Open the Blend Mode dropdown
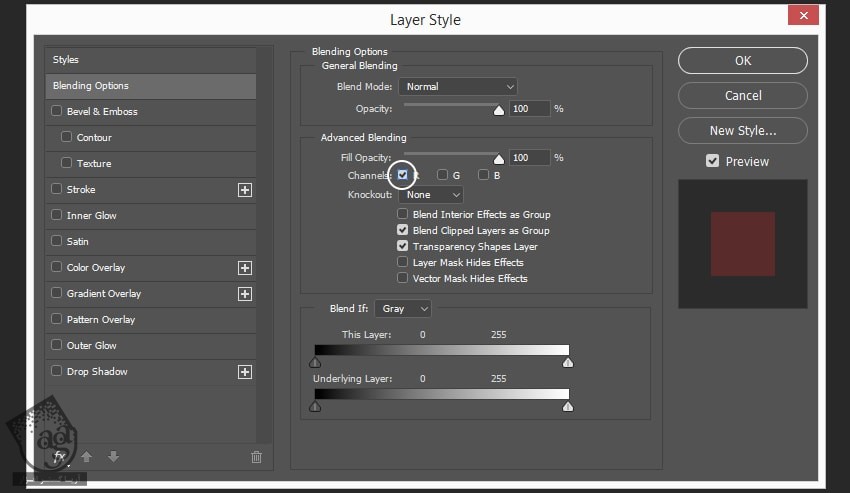 click(457, 87)
